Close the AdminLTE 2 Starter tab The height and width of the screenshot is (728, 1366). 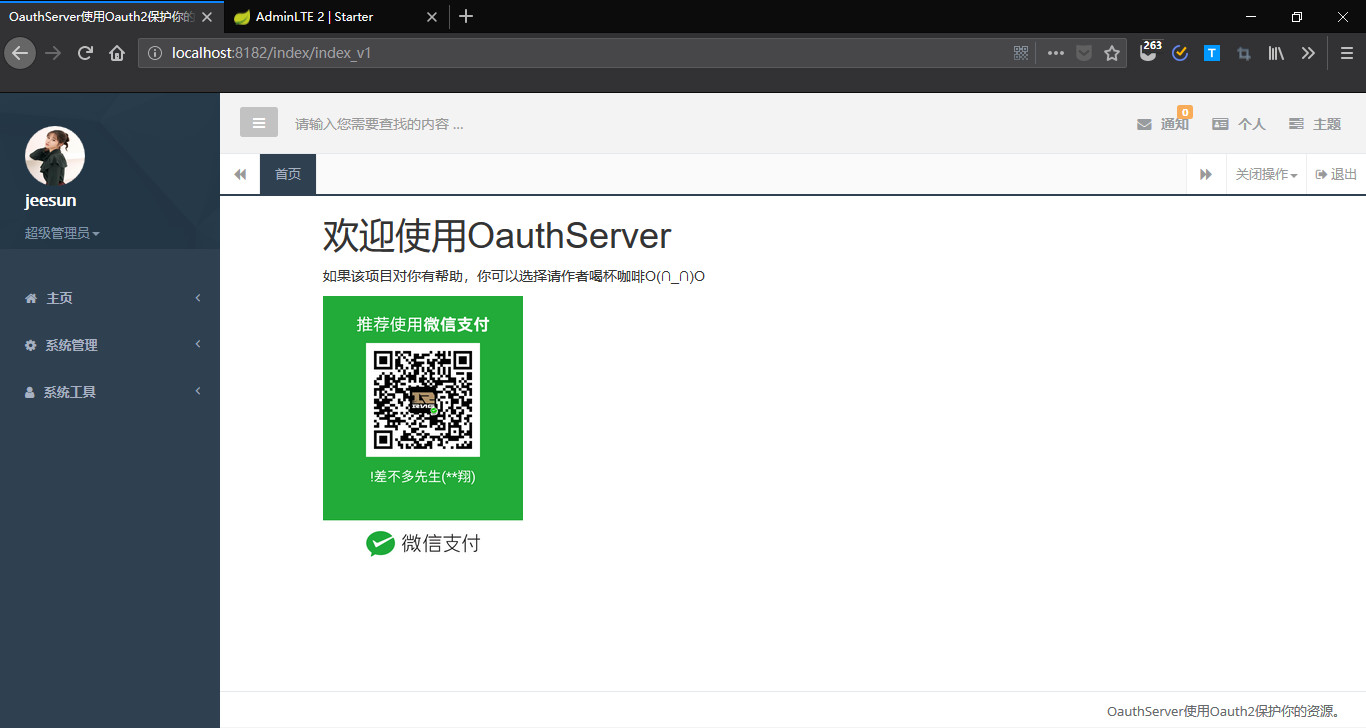[432, 17]
